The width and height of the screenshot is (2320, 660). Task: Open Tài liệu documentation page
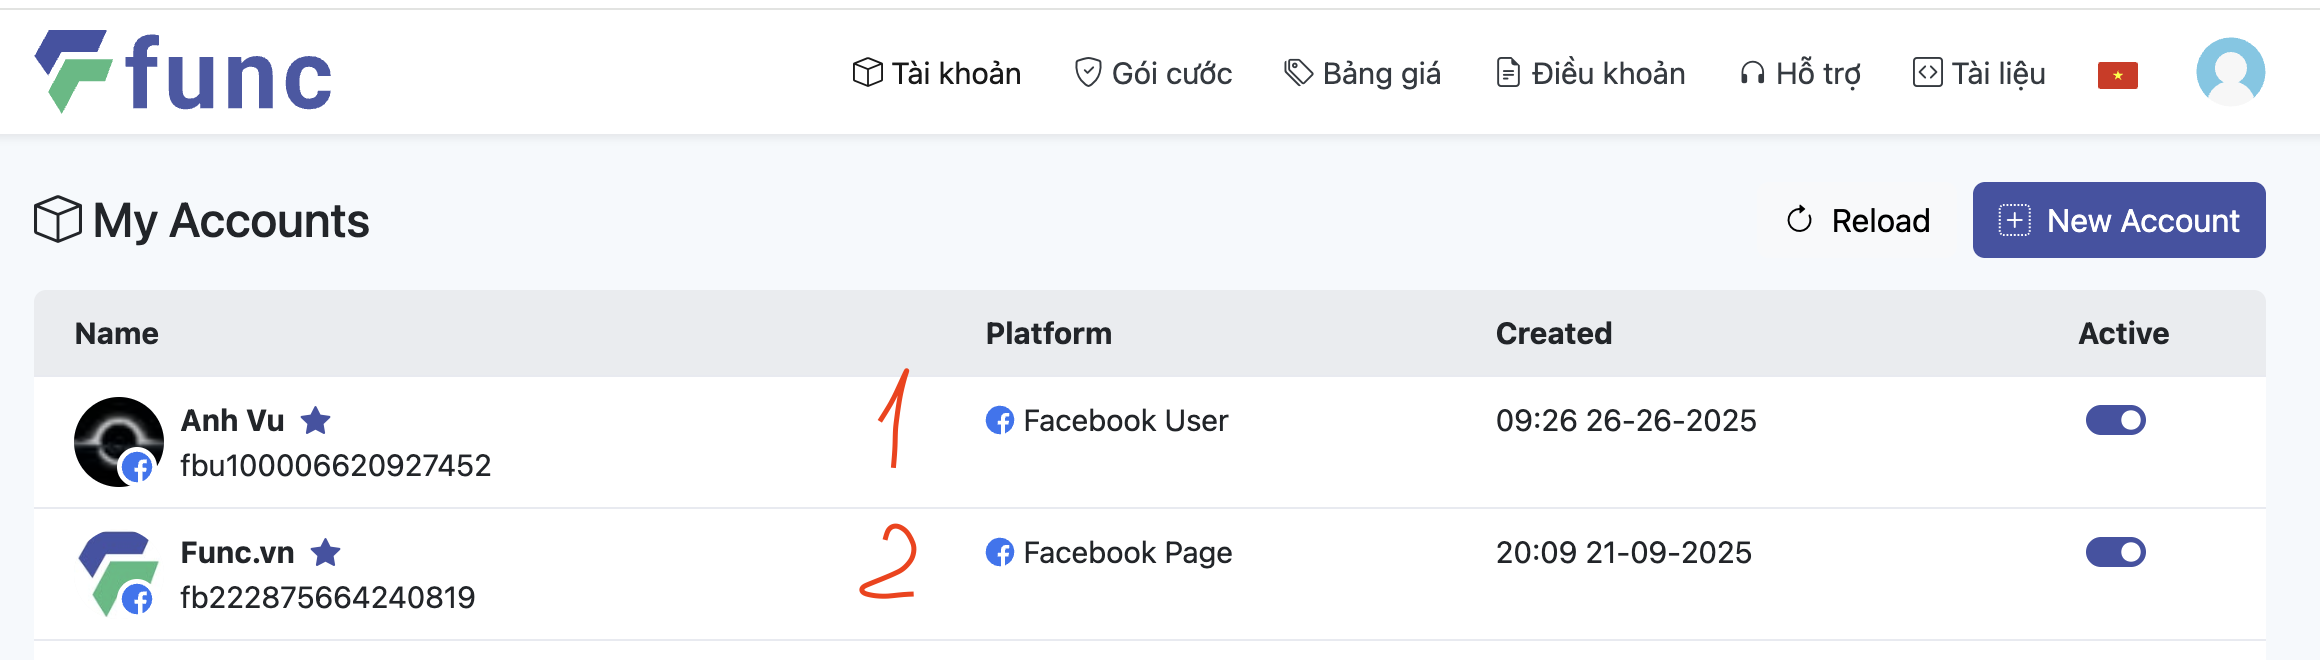(x=1979, y=73)
